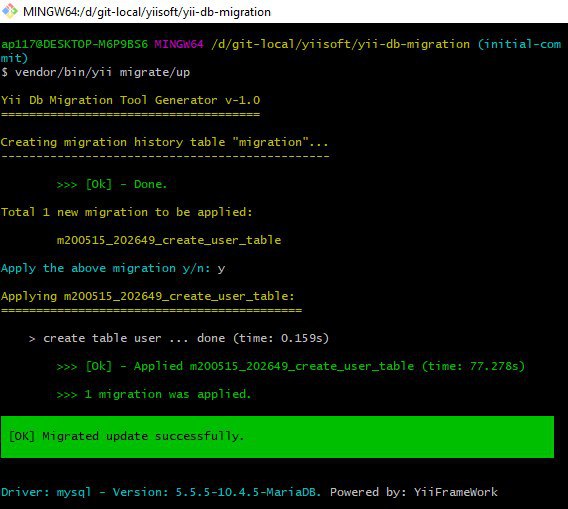This screenshot has width=568, height=509.
Task: Click the Git Bash icon in title bar
Action: tap(10, 11)
